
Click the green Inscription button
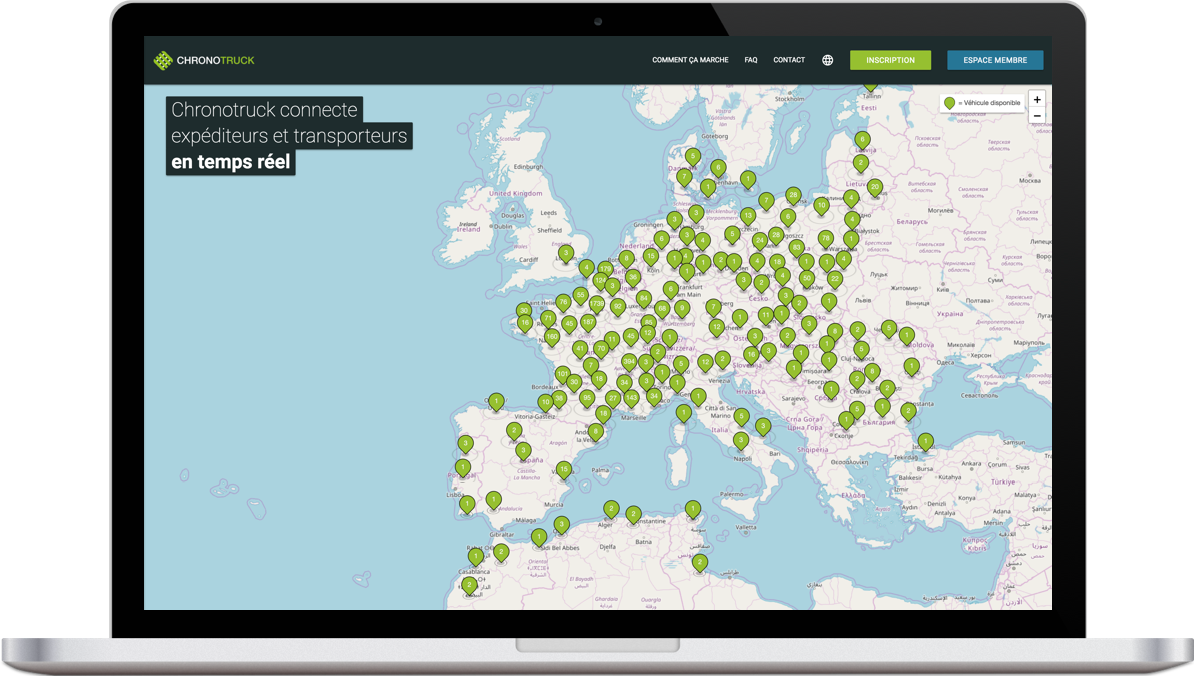click(x=890, y=60)
